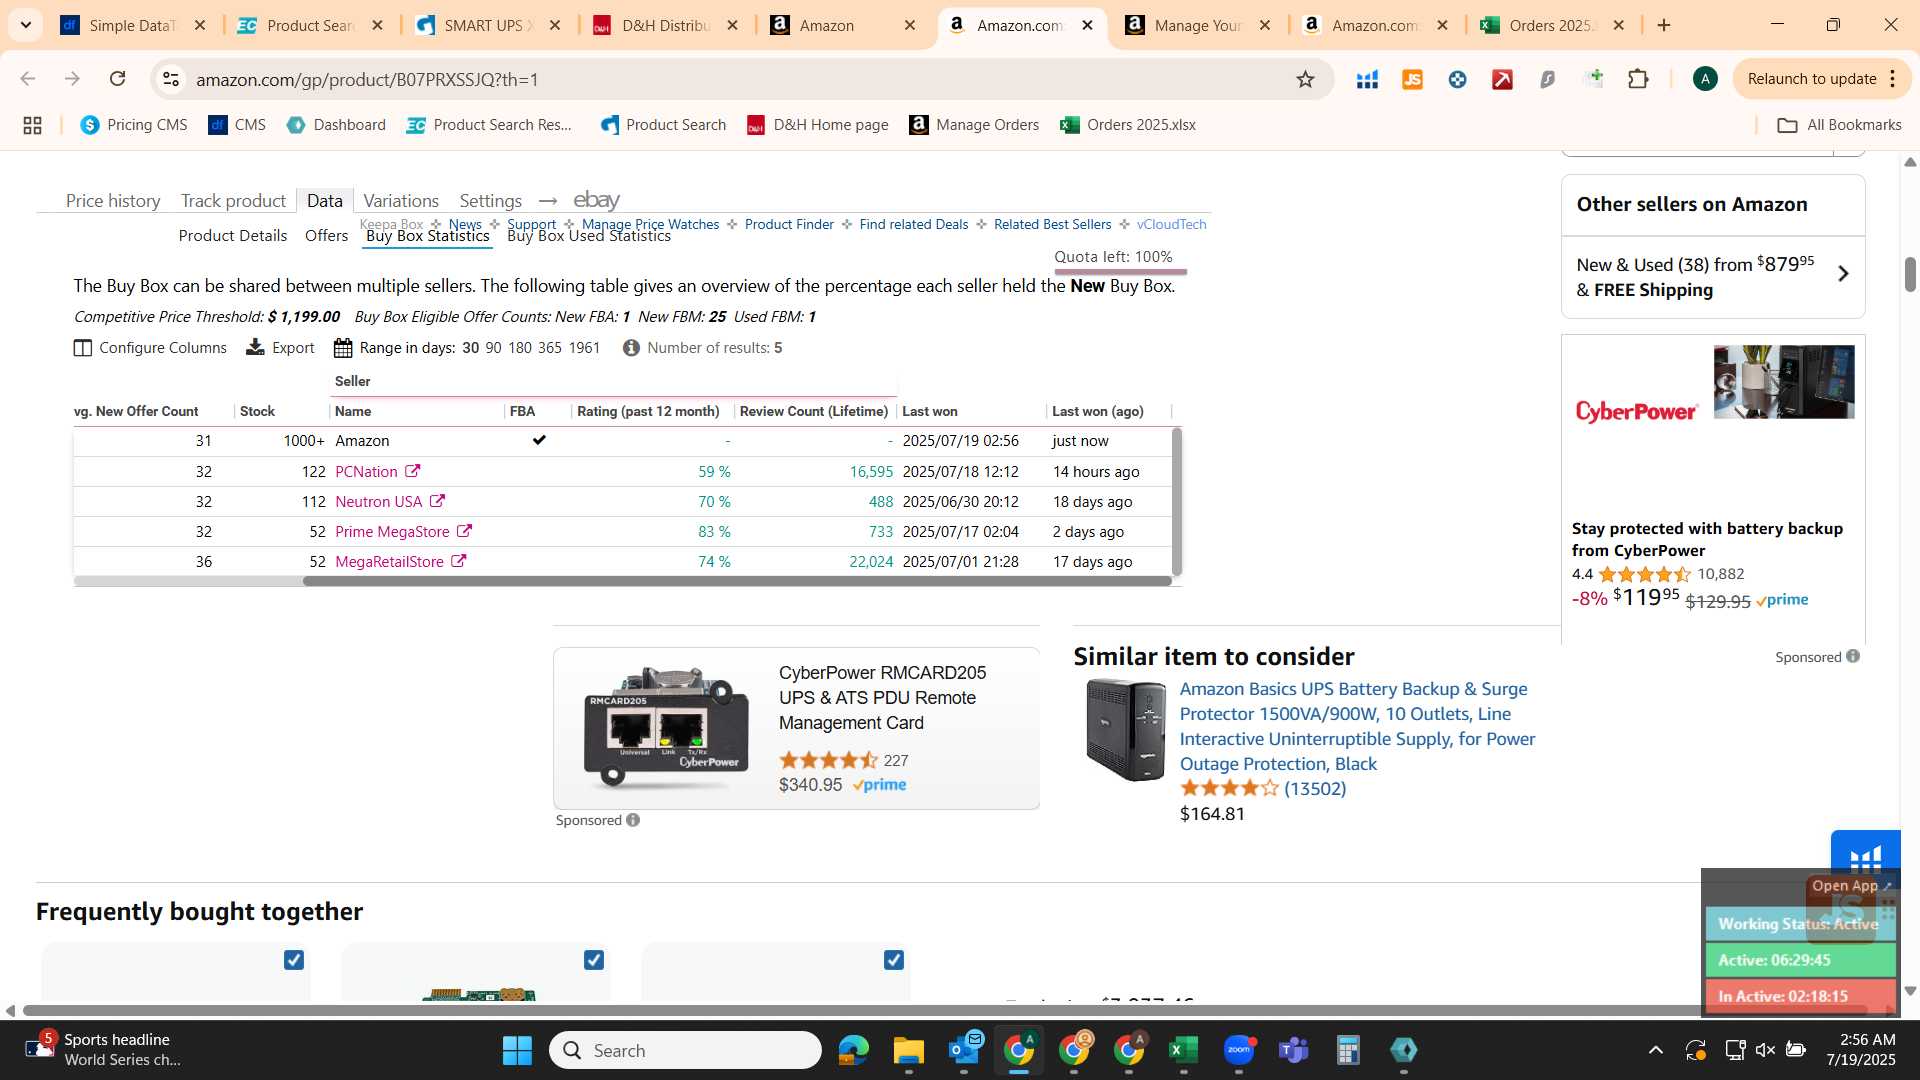Open new browser tab plus button
1920x1080 pixels.
point(1664,25)
